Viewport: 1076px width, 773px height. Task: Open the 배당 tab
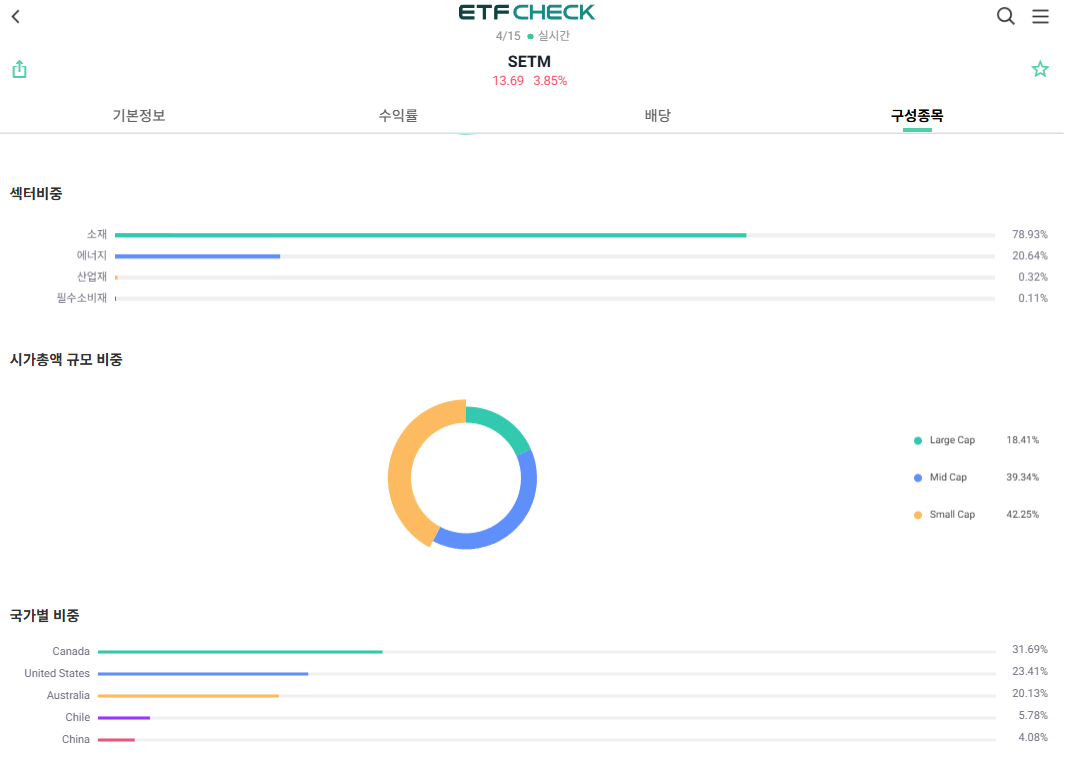(657, 115)
